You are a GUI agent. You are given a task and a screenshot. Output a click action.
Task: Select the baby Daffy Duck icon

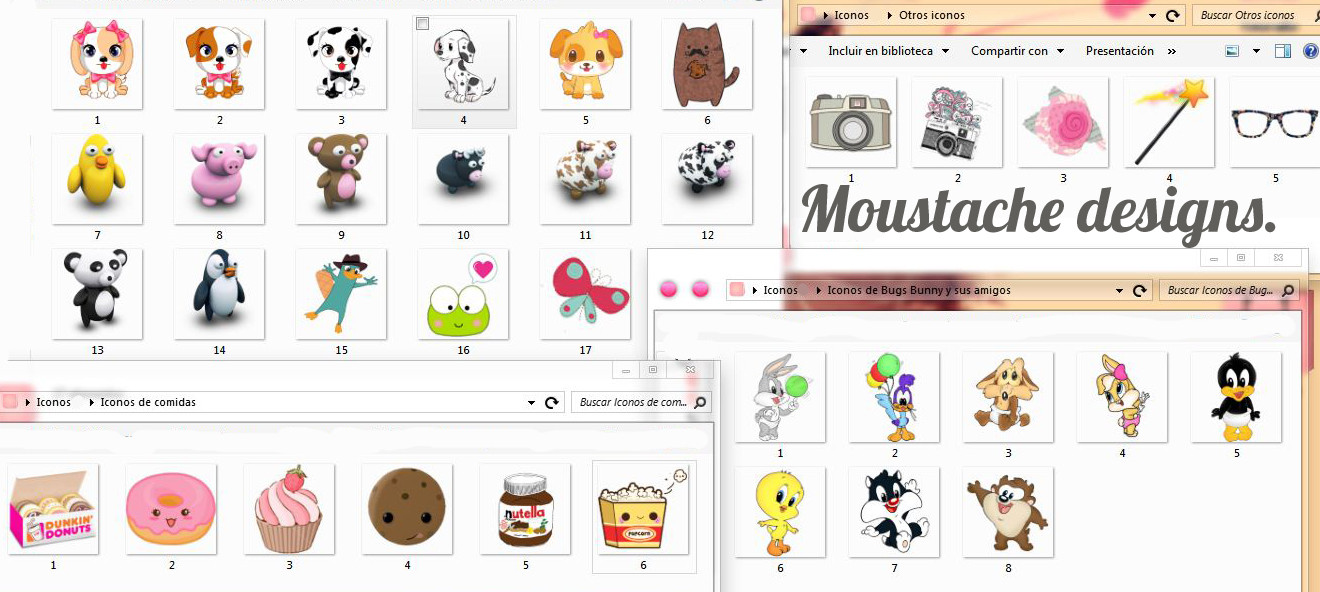[x=1236, y=397]
